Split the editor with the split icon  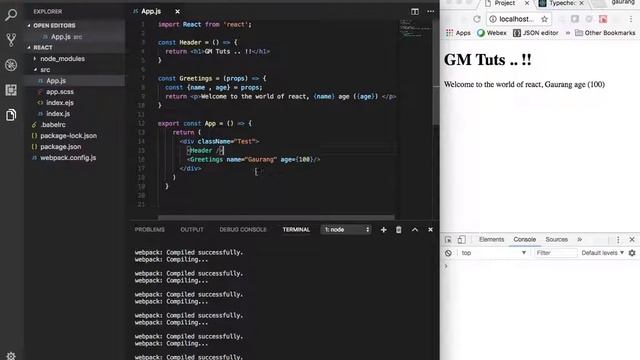(415, 11)
